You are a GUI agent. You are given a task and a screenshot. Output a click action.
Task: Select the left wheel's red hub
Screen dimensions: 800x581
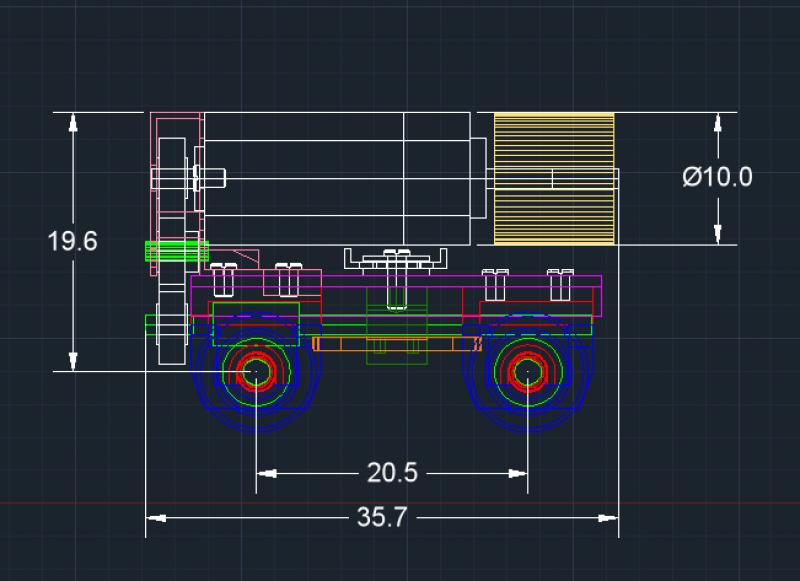point(256,371)
